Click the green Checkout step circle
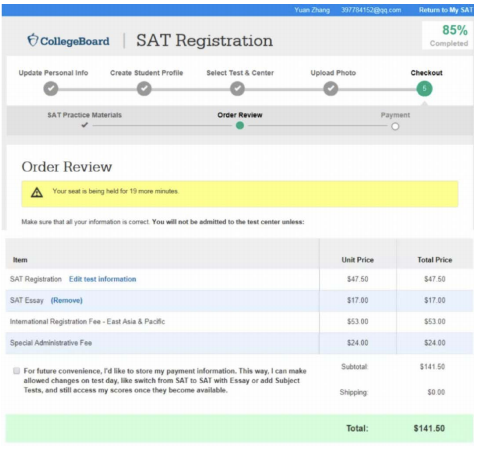 point(424,89)
